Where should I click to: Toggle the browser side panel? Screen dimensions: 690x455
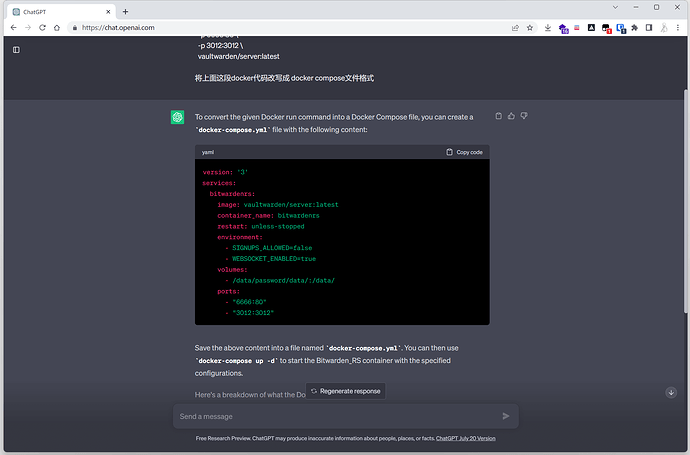point(649,28)
